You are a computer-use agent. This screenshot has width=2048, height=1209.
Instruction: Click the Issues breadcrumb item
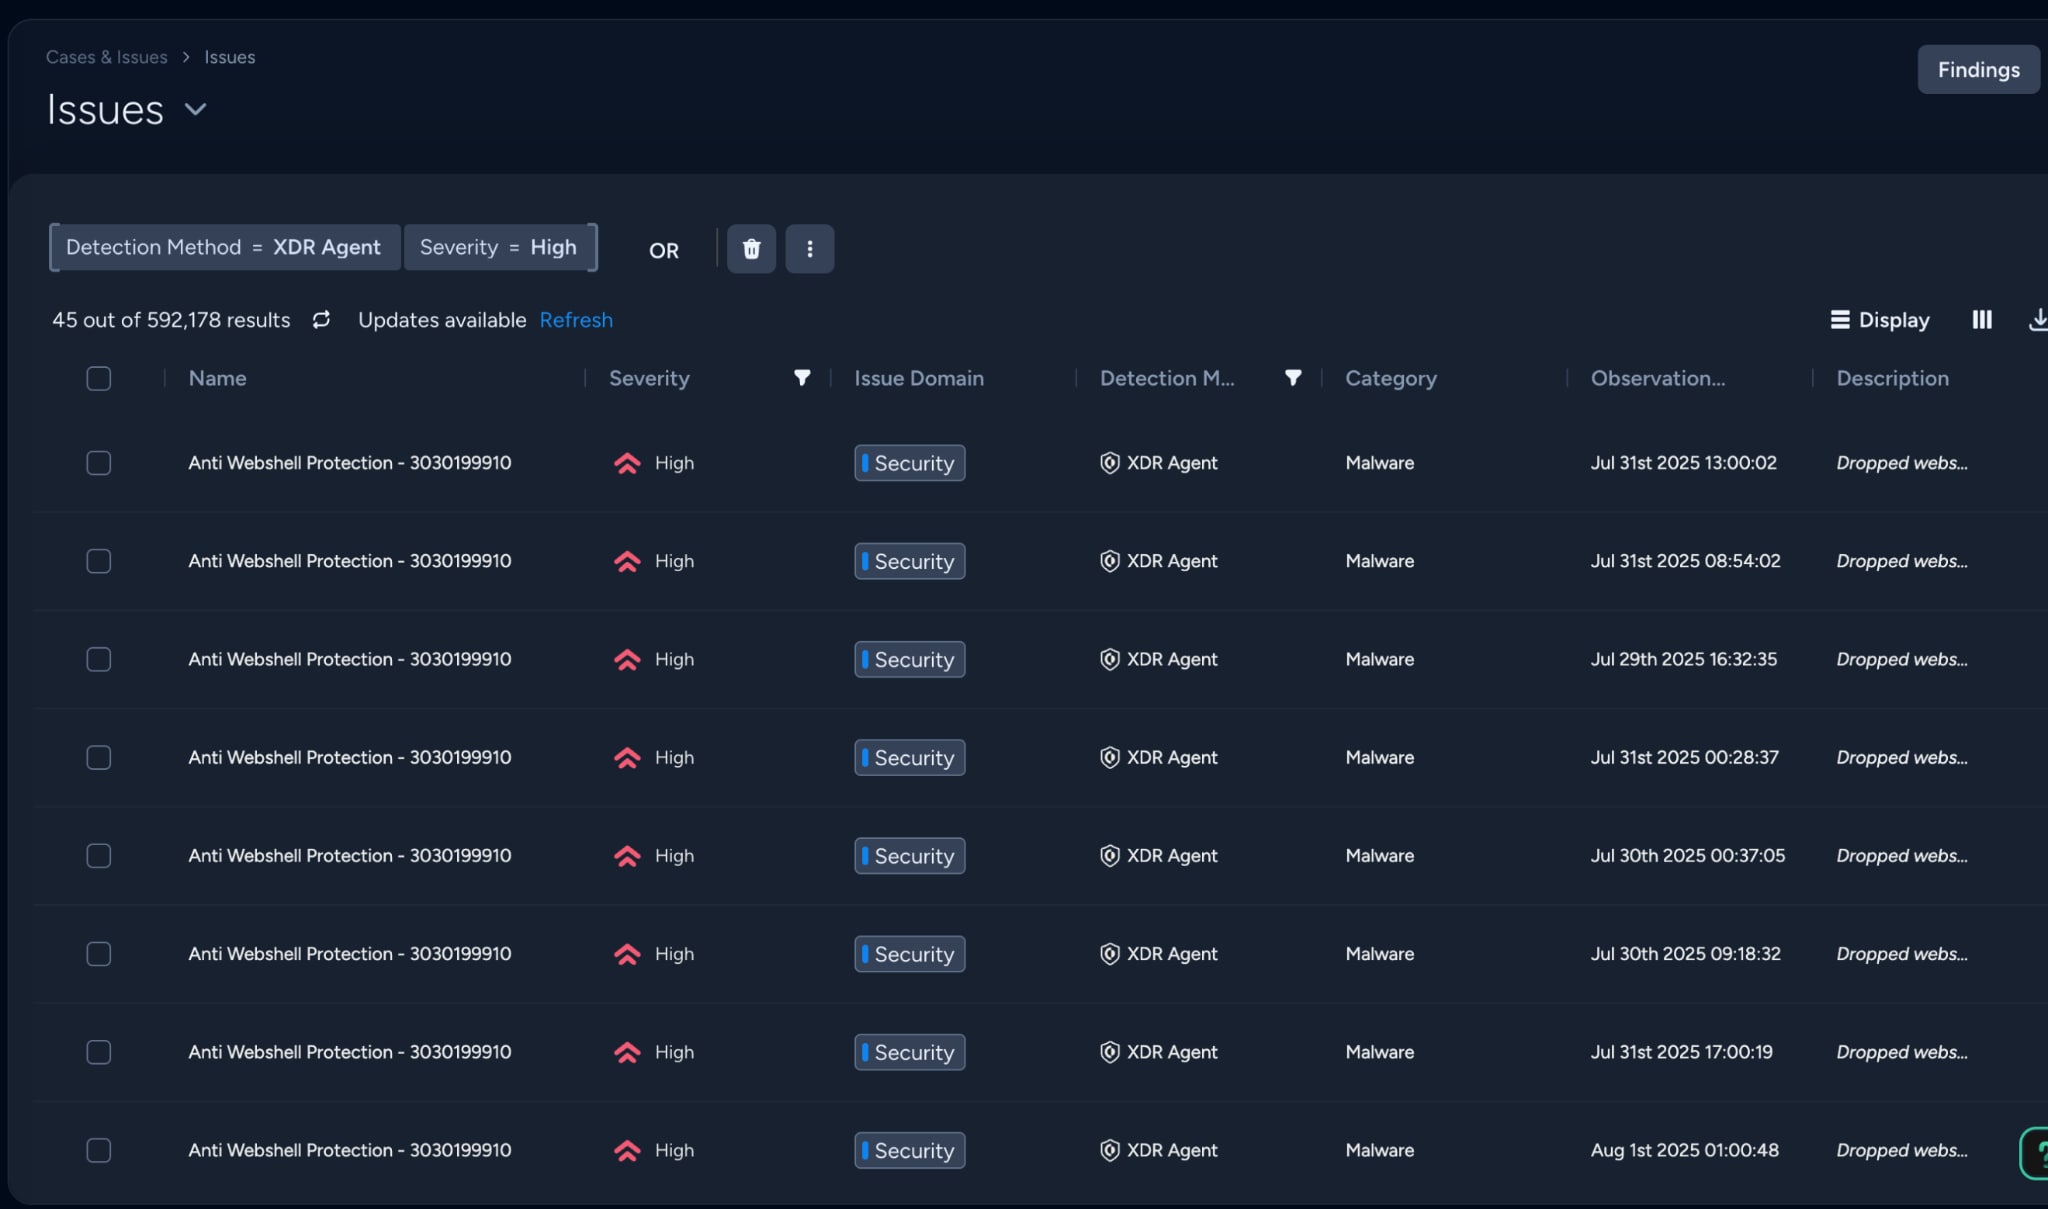pos(230,57)
